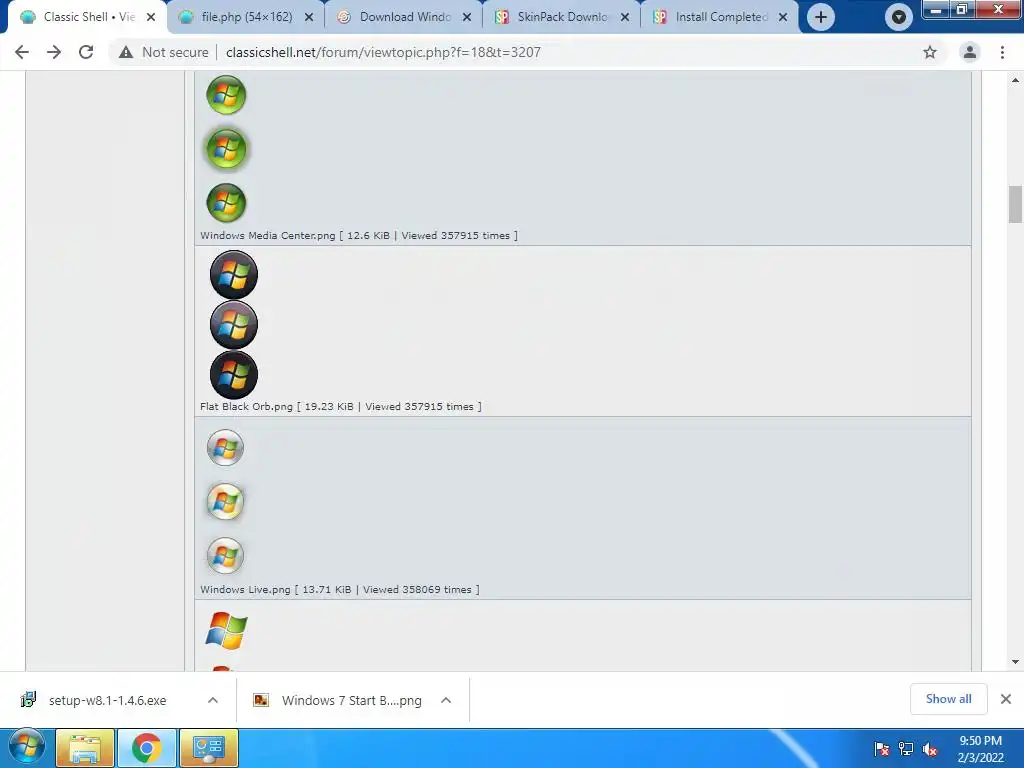Image resolution: width=1024 pixels, height=768 pixels.
Task: Close the Download Windo... tab
Action: pyautogui.click(x=467, y=17)
